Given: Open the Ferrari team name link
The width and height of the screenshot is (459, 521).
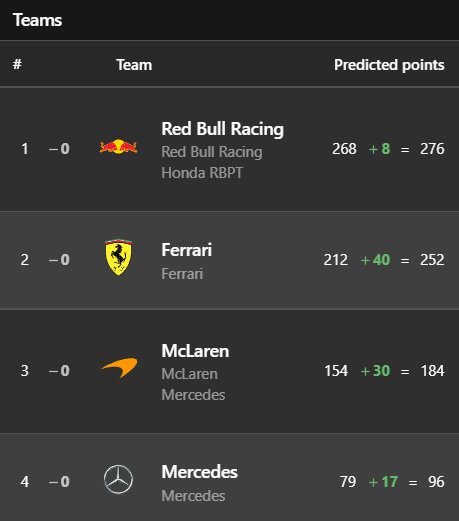Looking at the screenshot, I should (x=186, y=250).
